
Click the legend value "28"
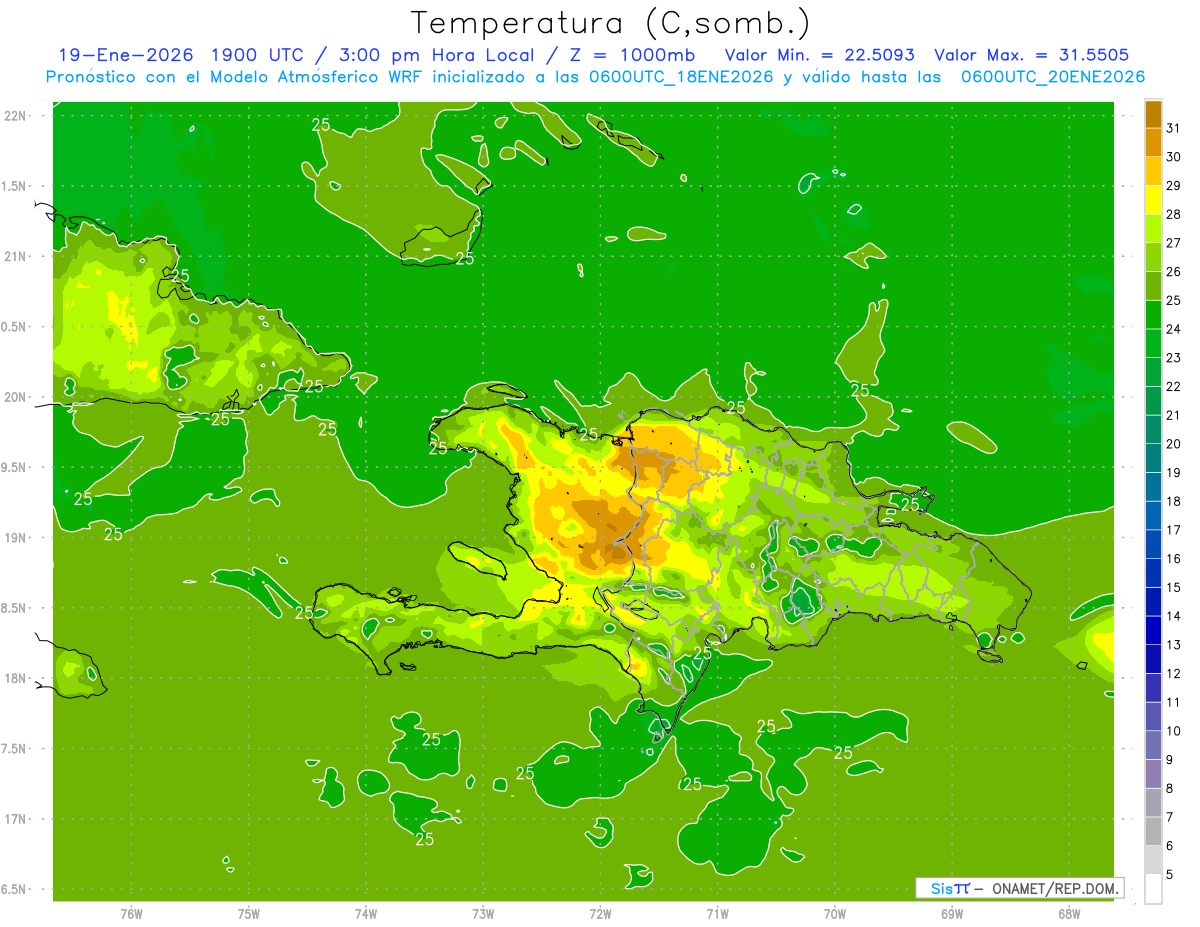[x=1174, y=214]
